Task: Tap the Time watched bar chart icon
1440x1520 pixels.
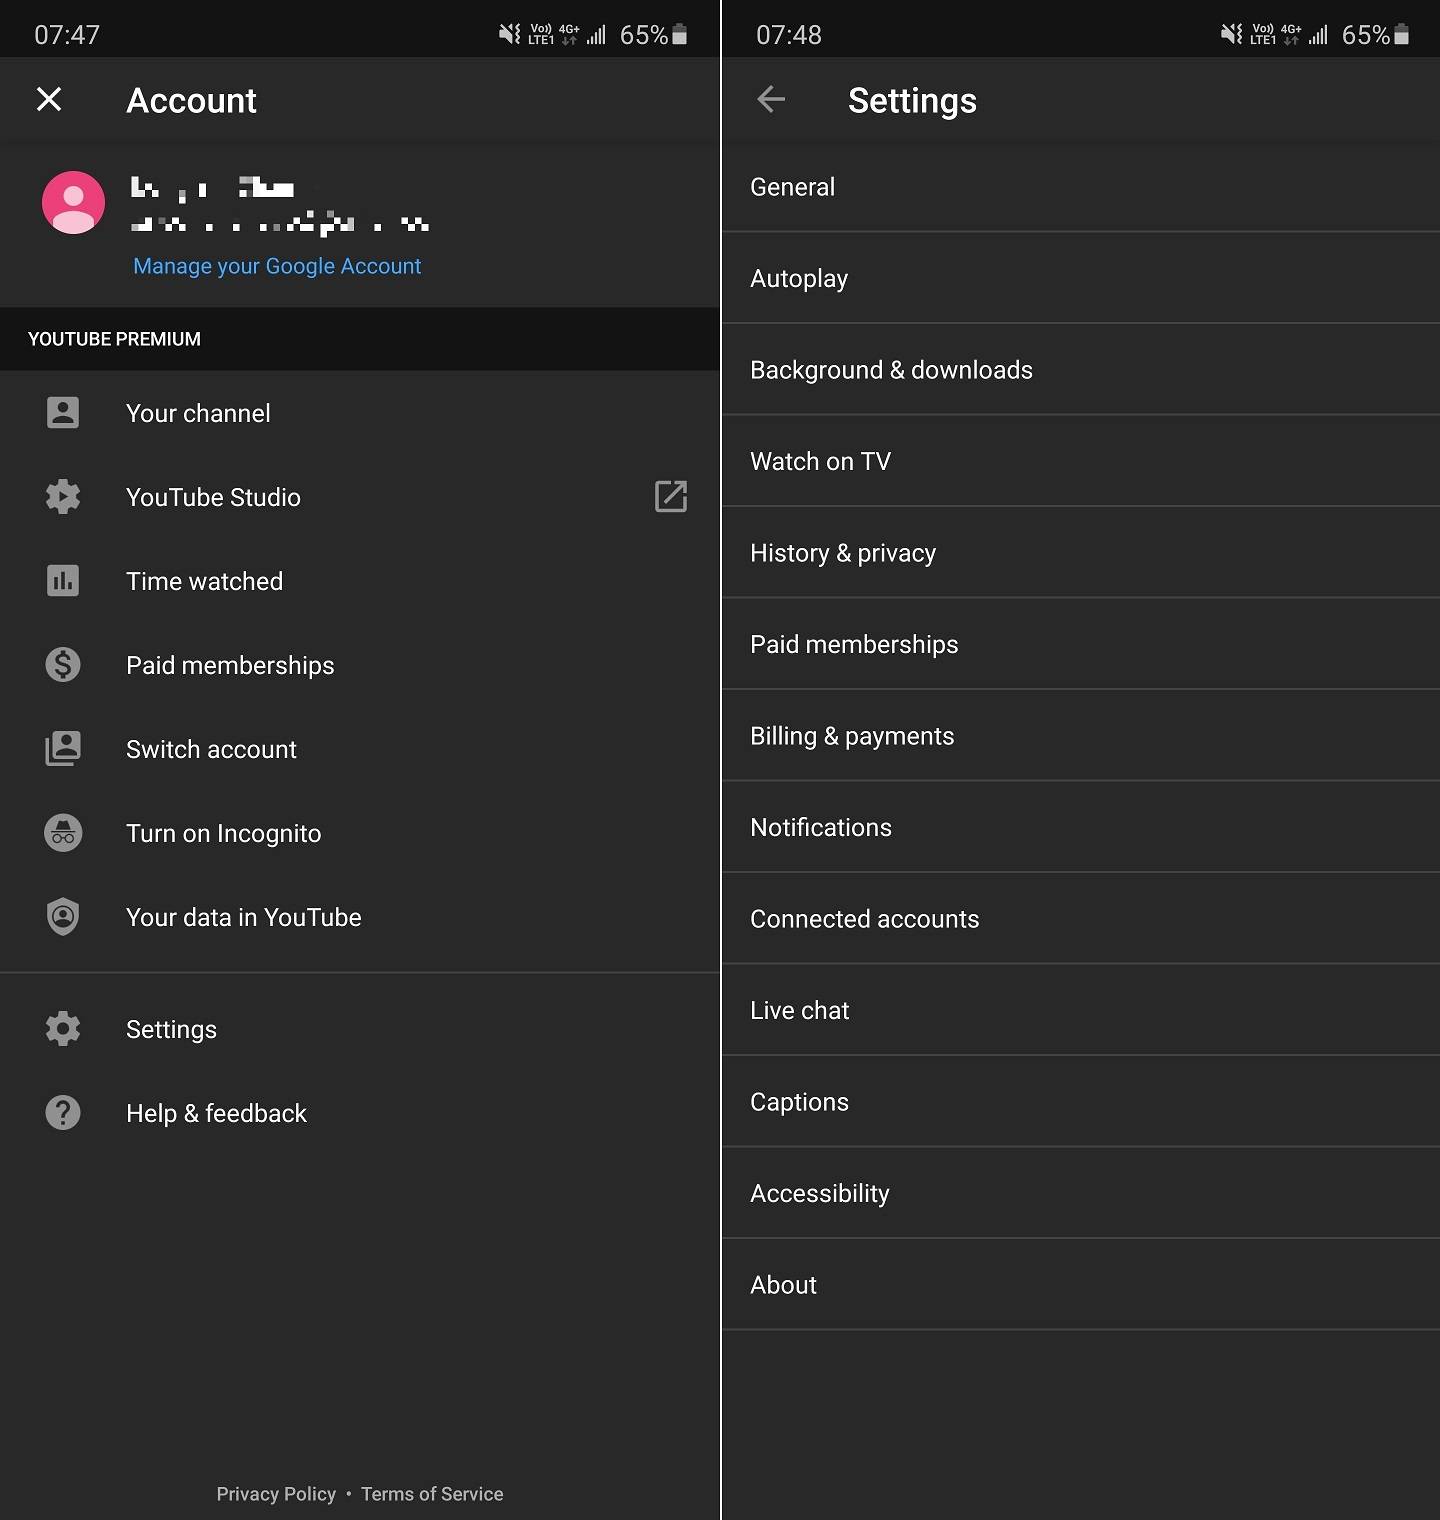Action: 63,580
